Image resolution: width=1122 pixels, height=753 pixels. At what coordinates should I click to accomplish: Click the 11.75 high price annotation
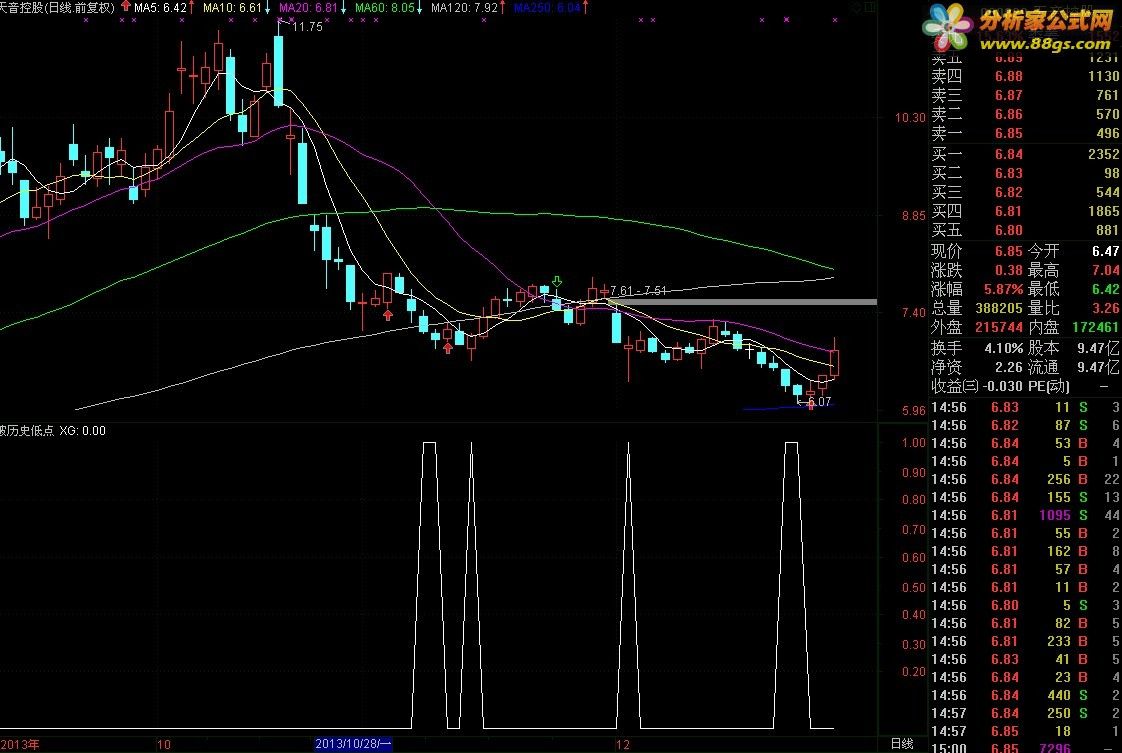(308, 26)
